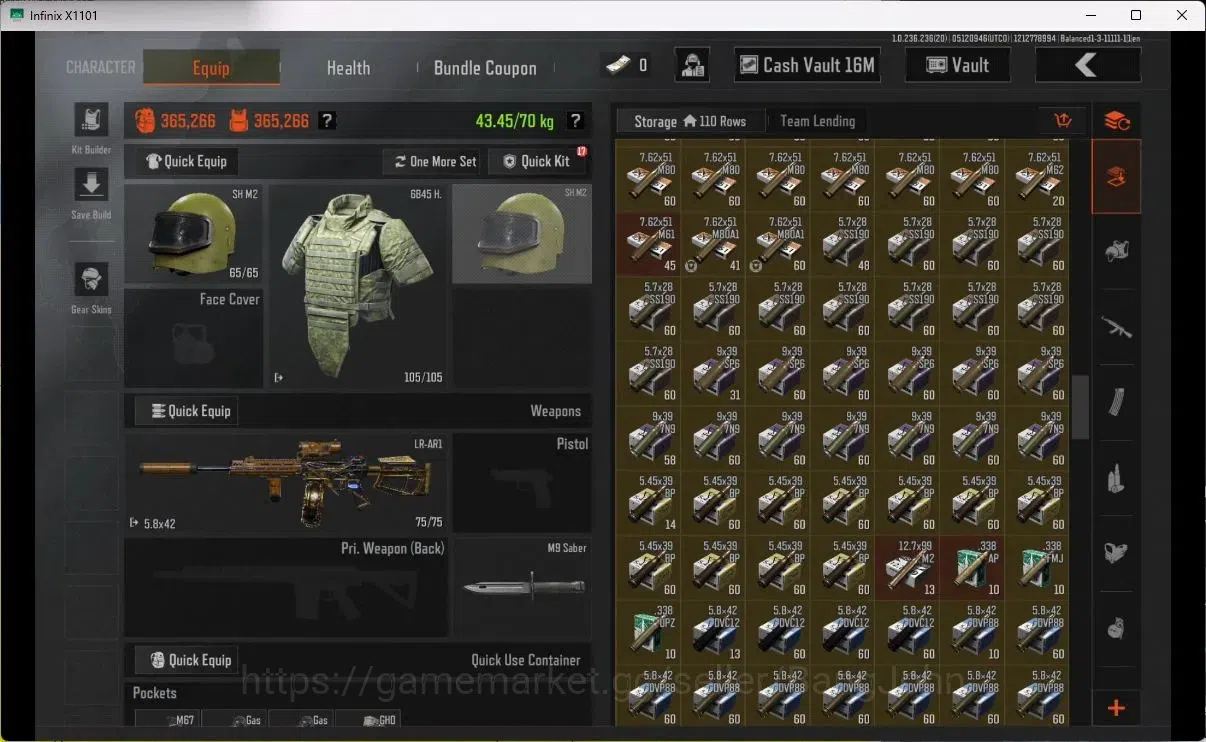This screenshot has width=1206, height=742.
Task: Click the Weapons section label
Action: coord(555,411)
